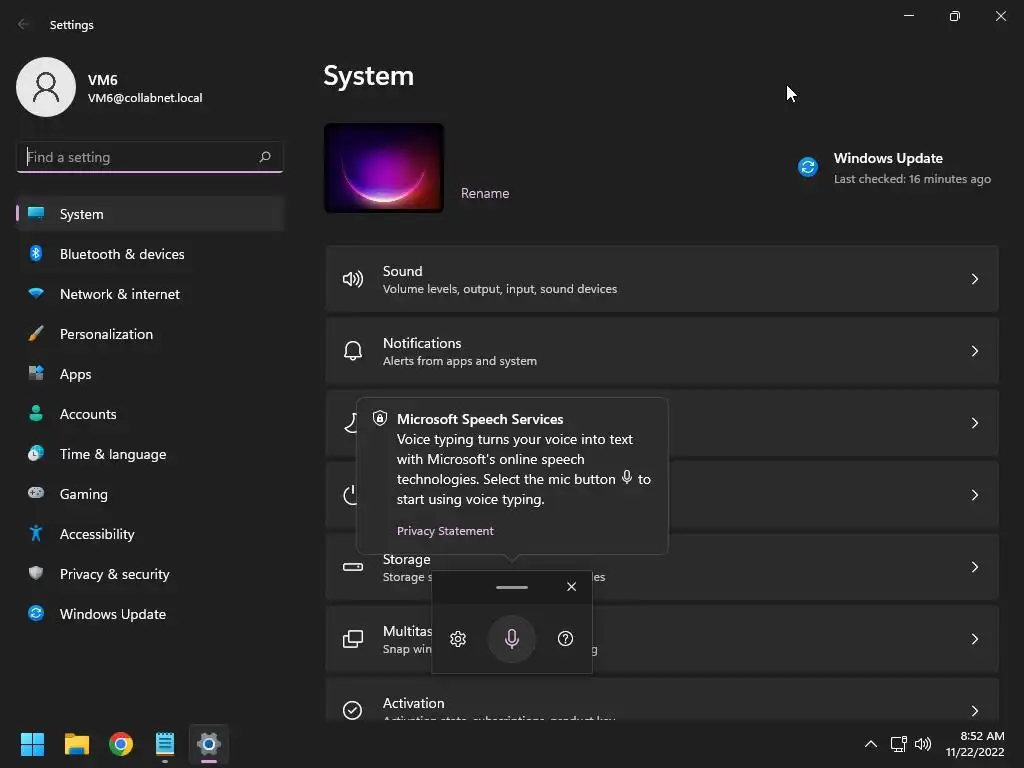The width and height of the screenshot is (1024, 768).
Task: Click the Personalization paintbrush icon
Action: click(x=36, y=333)
